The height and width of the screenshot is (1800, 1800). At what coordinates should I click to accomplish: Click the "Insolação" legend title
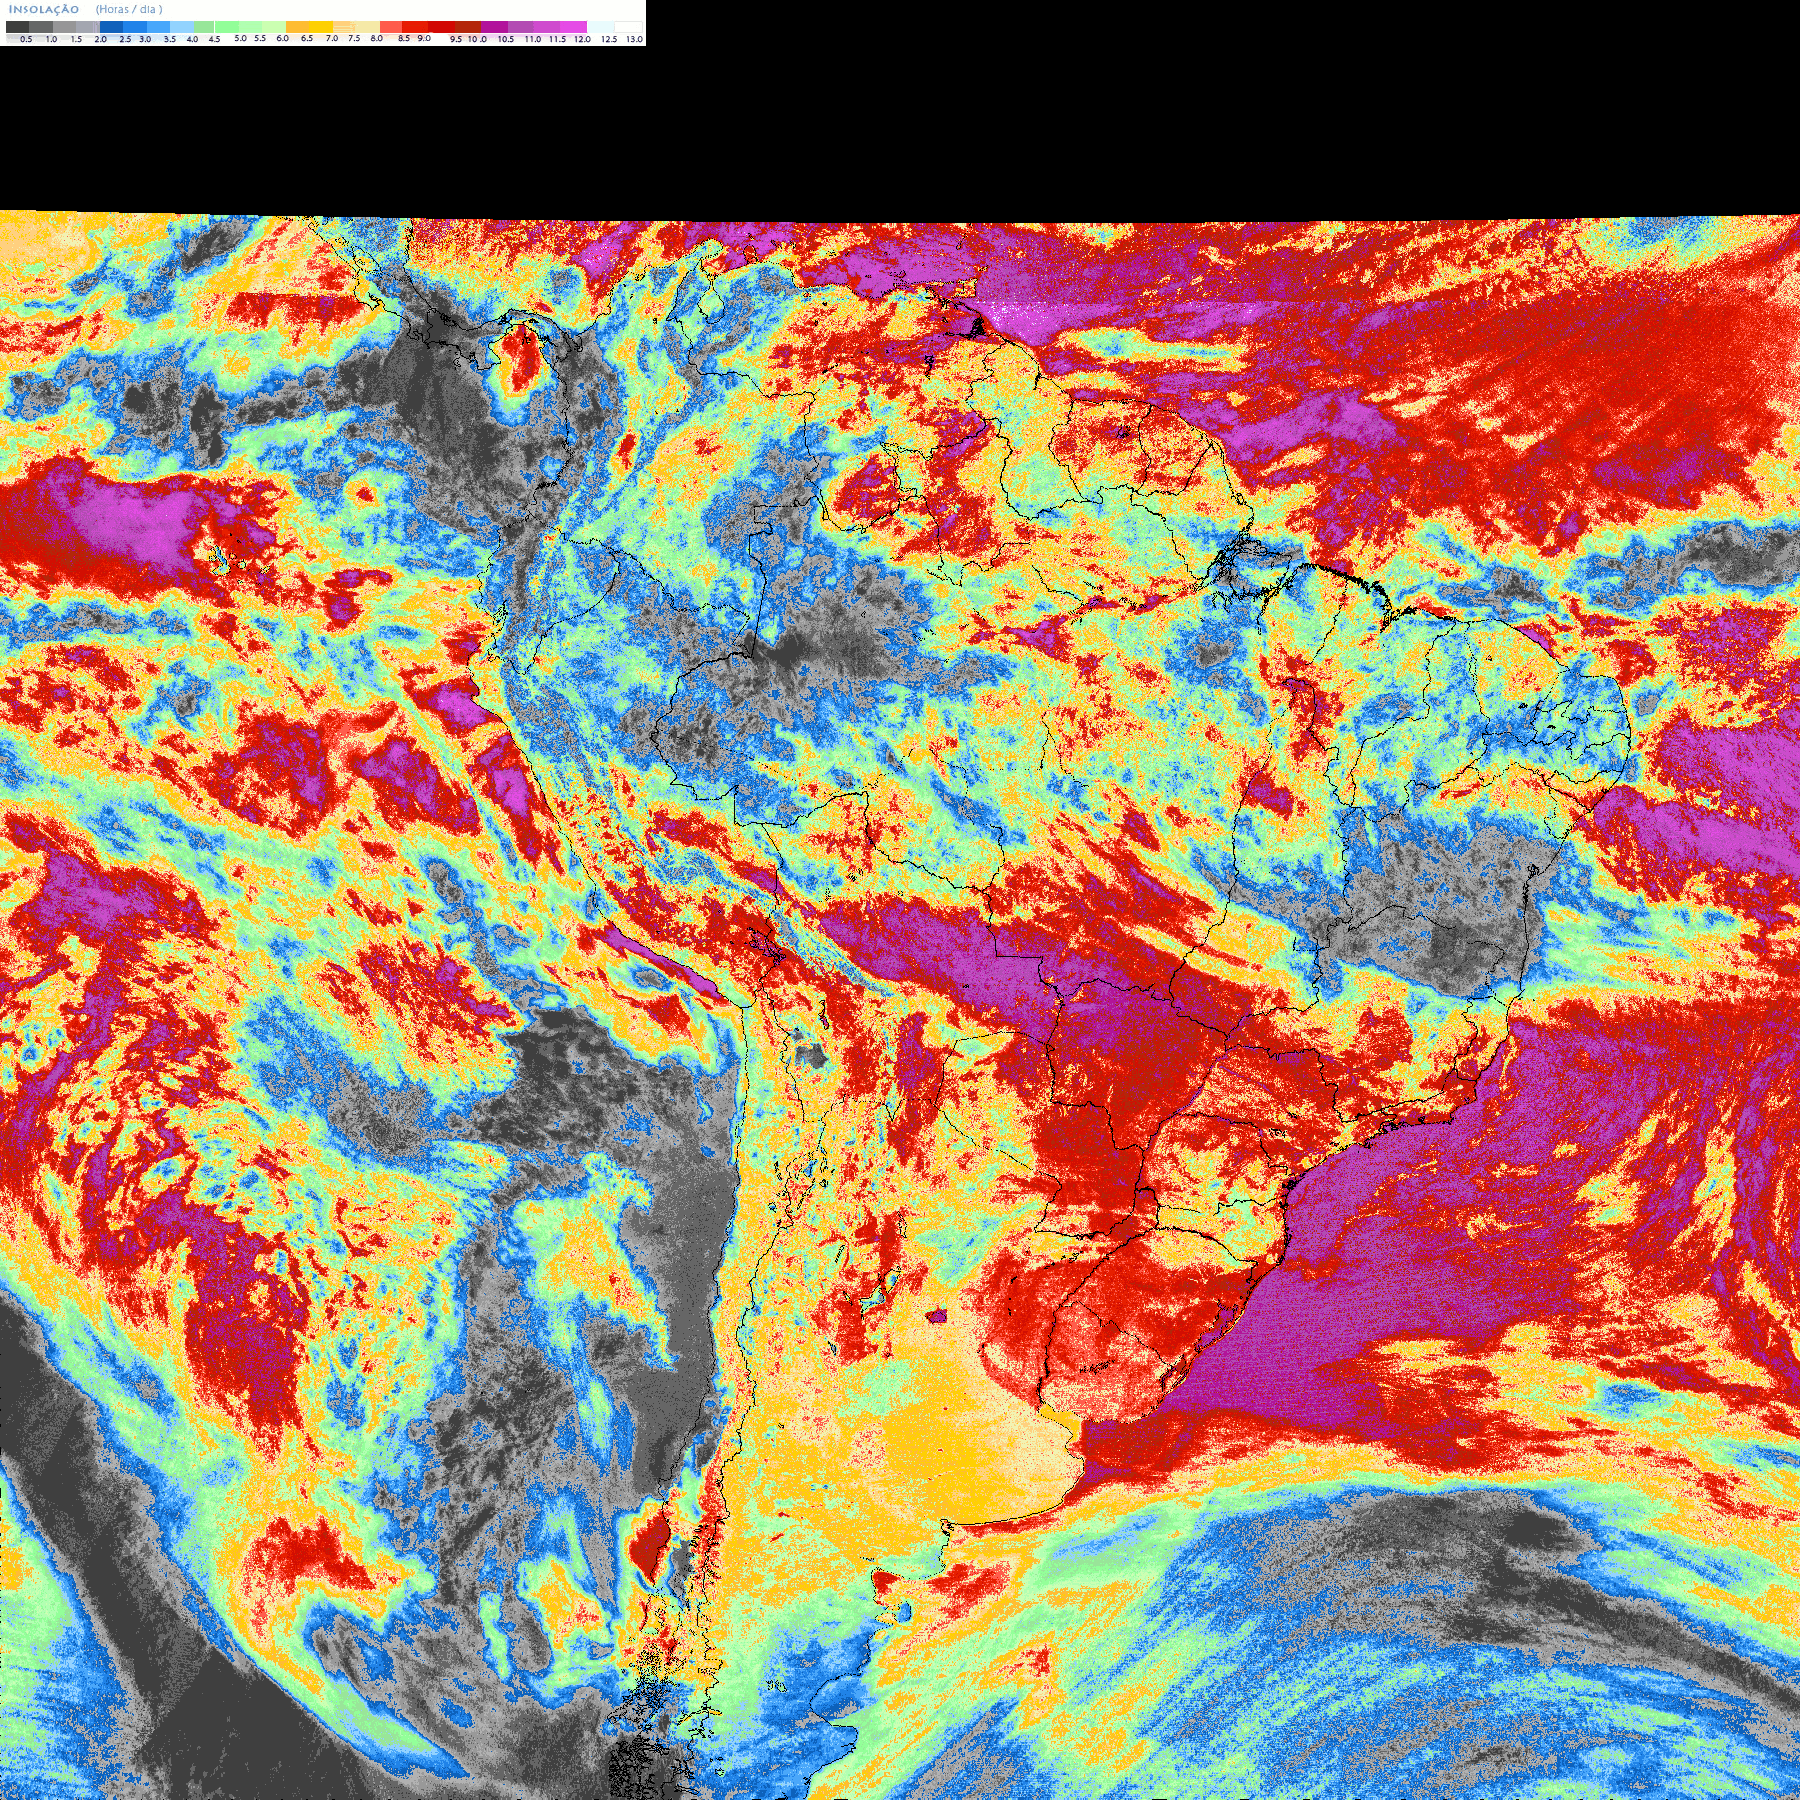44,9
